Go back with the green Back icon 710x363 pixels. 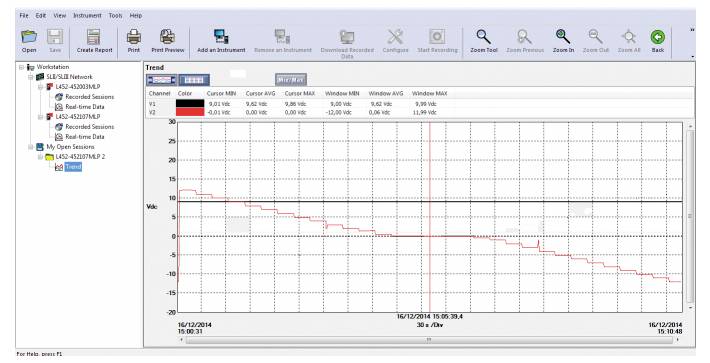click(657, 37)
